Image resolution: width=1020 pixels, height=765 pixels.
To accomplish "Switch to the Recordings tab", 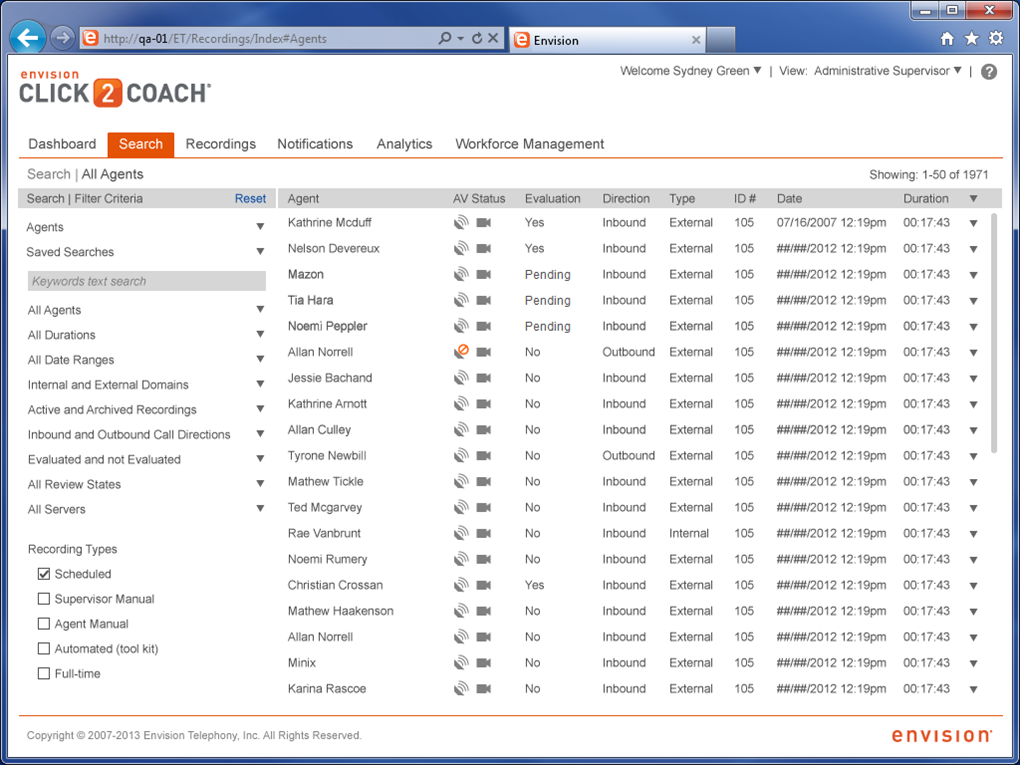I will (220, 144).
